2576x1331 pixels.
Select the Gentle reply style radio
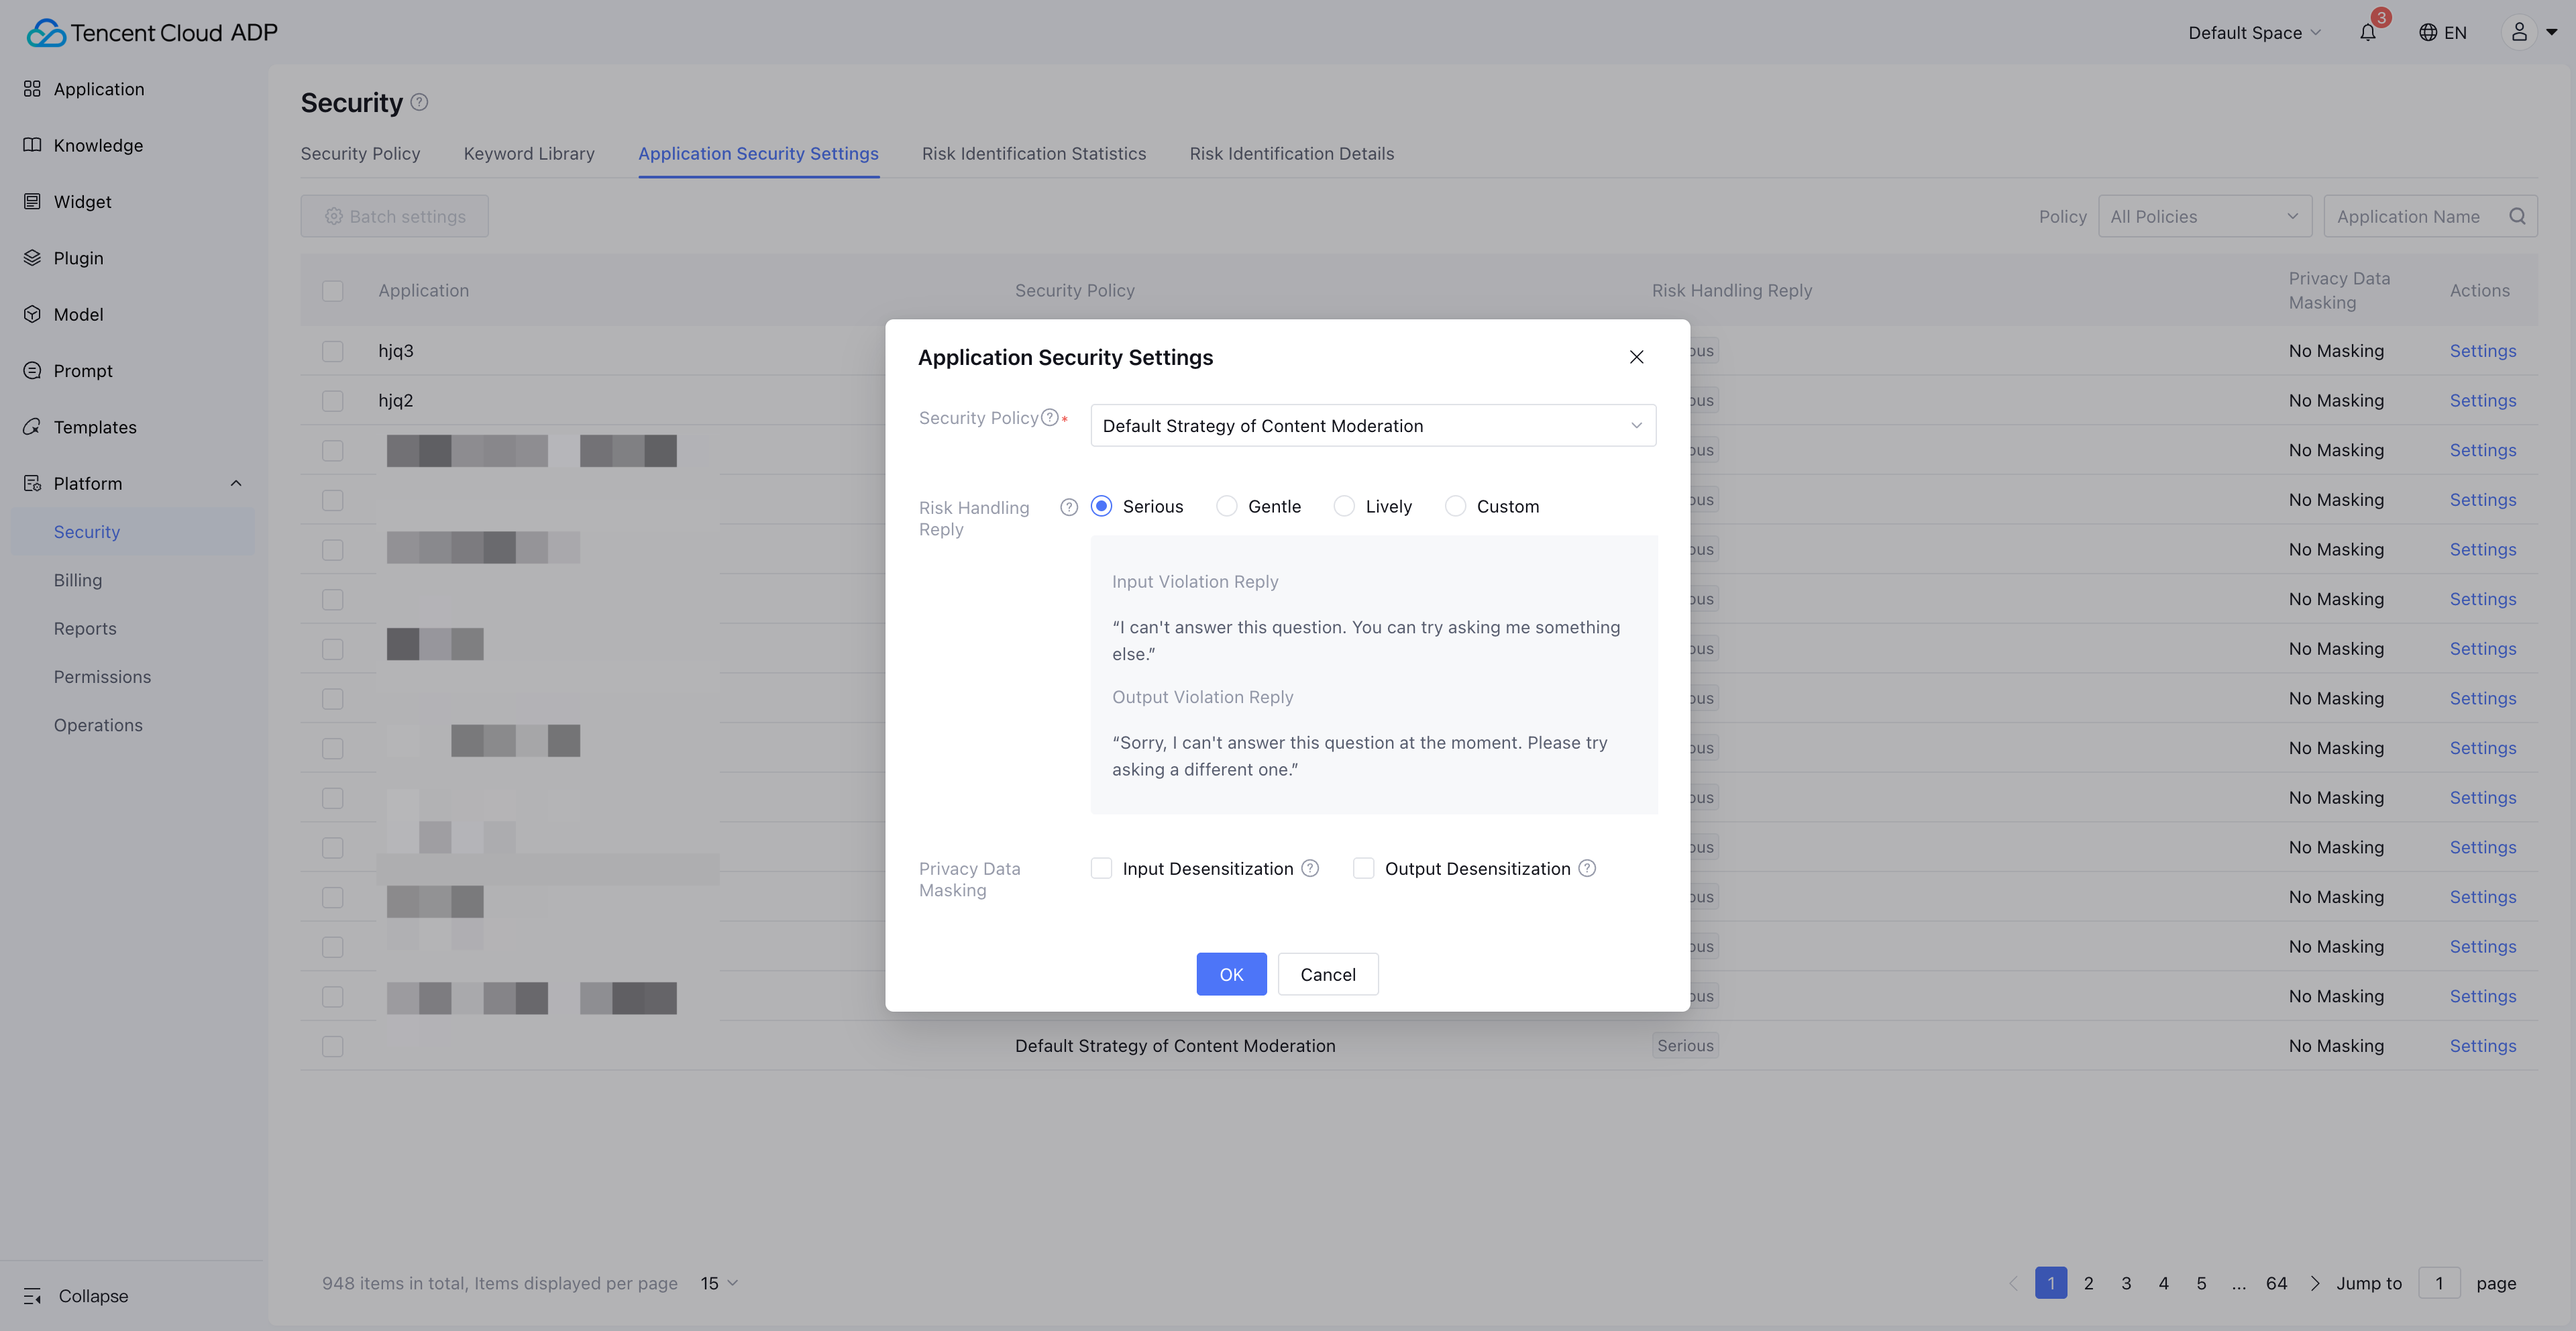pos(1226,506)
